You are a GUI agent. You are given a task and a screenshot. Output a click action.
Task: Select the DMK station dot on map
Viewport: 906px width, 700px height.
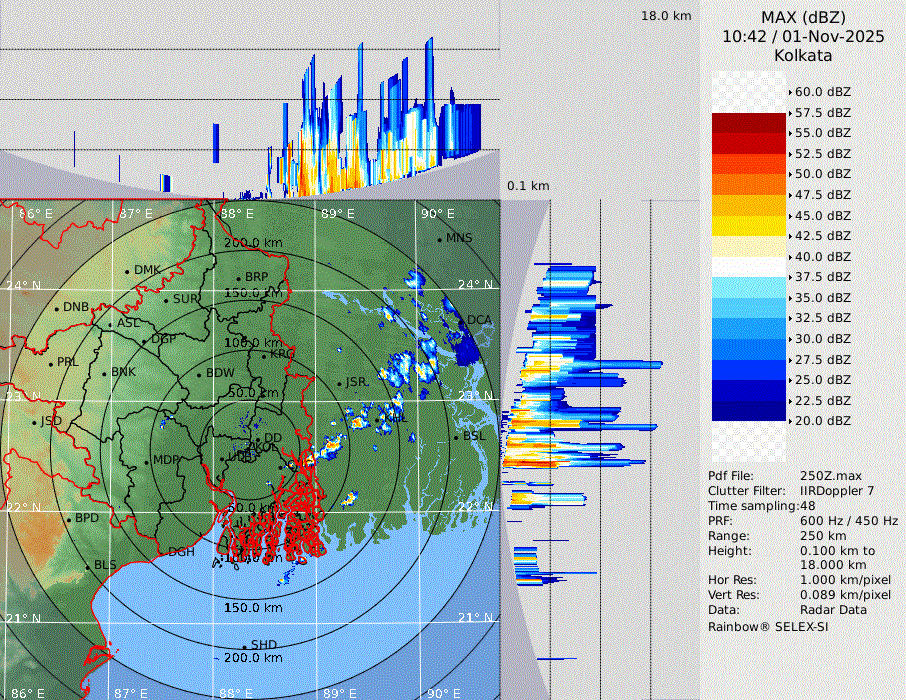pos(127,271)
